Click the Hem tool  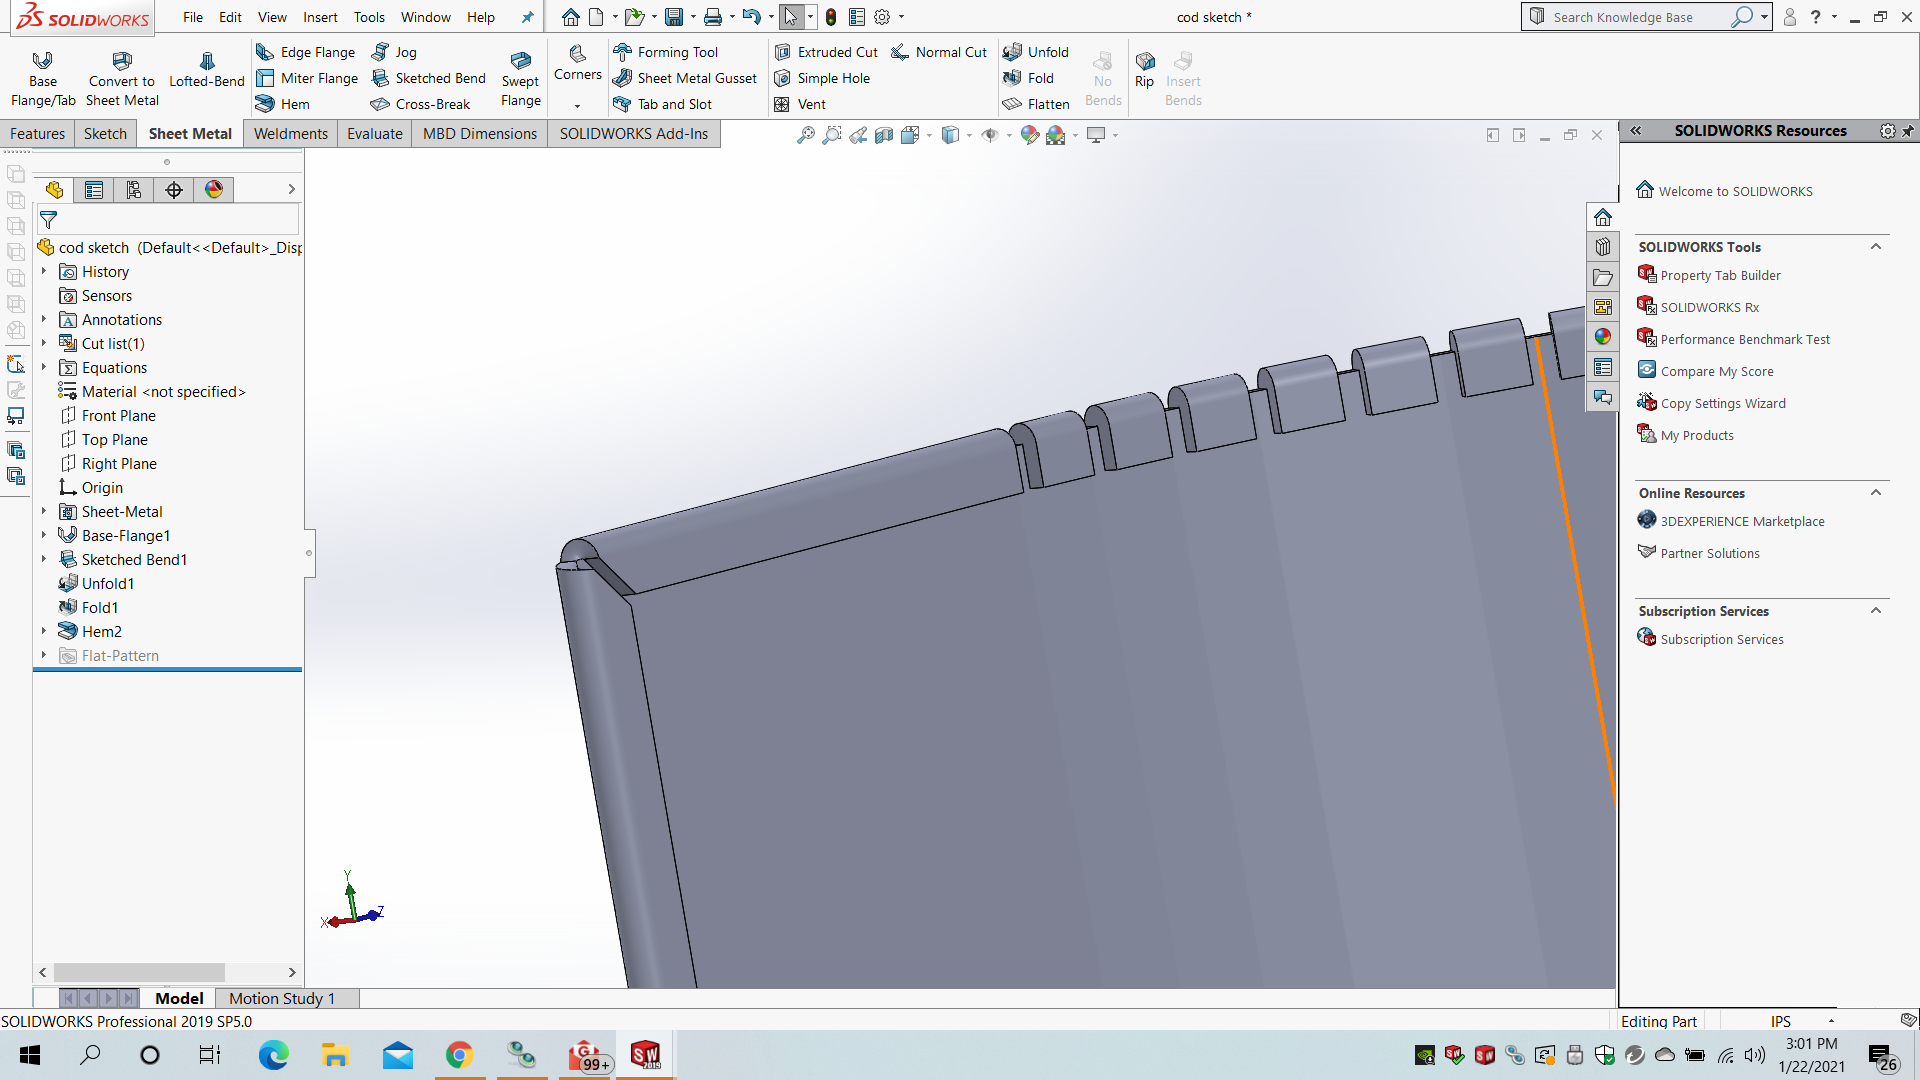tap(283, 104)
